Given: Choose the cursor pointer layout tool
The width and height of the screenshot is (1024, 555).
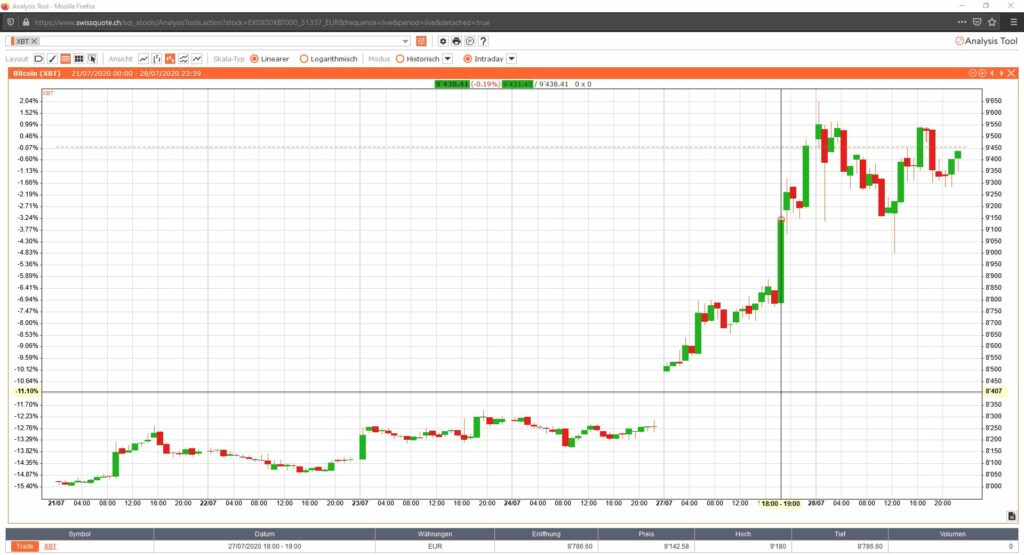Looking at the screenshot, I should [92, 59].
